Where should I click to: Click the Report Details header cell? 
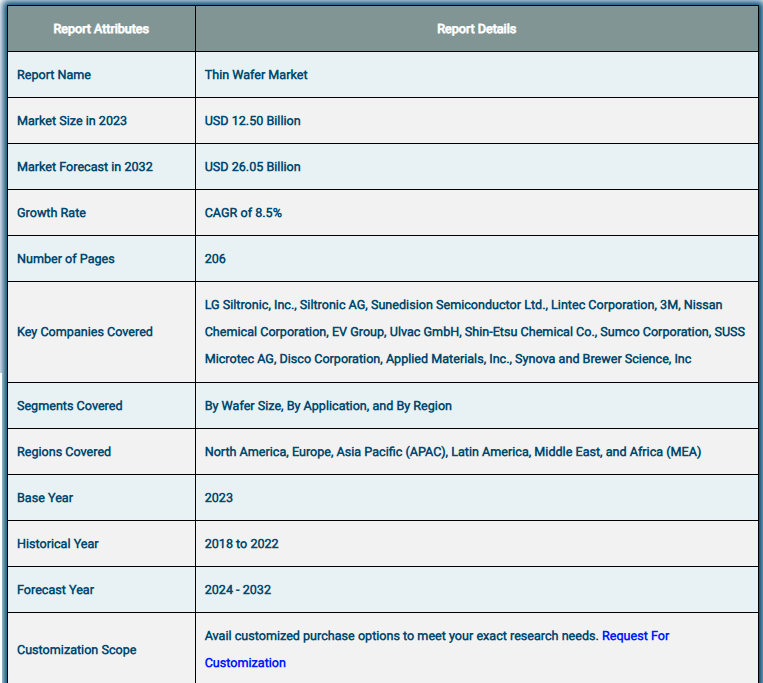476,29
